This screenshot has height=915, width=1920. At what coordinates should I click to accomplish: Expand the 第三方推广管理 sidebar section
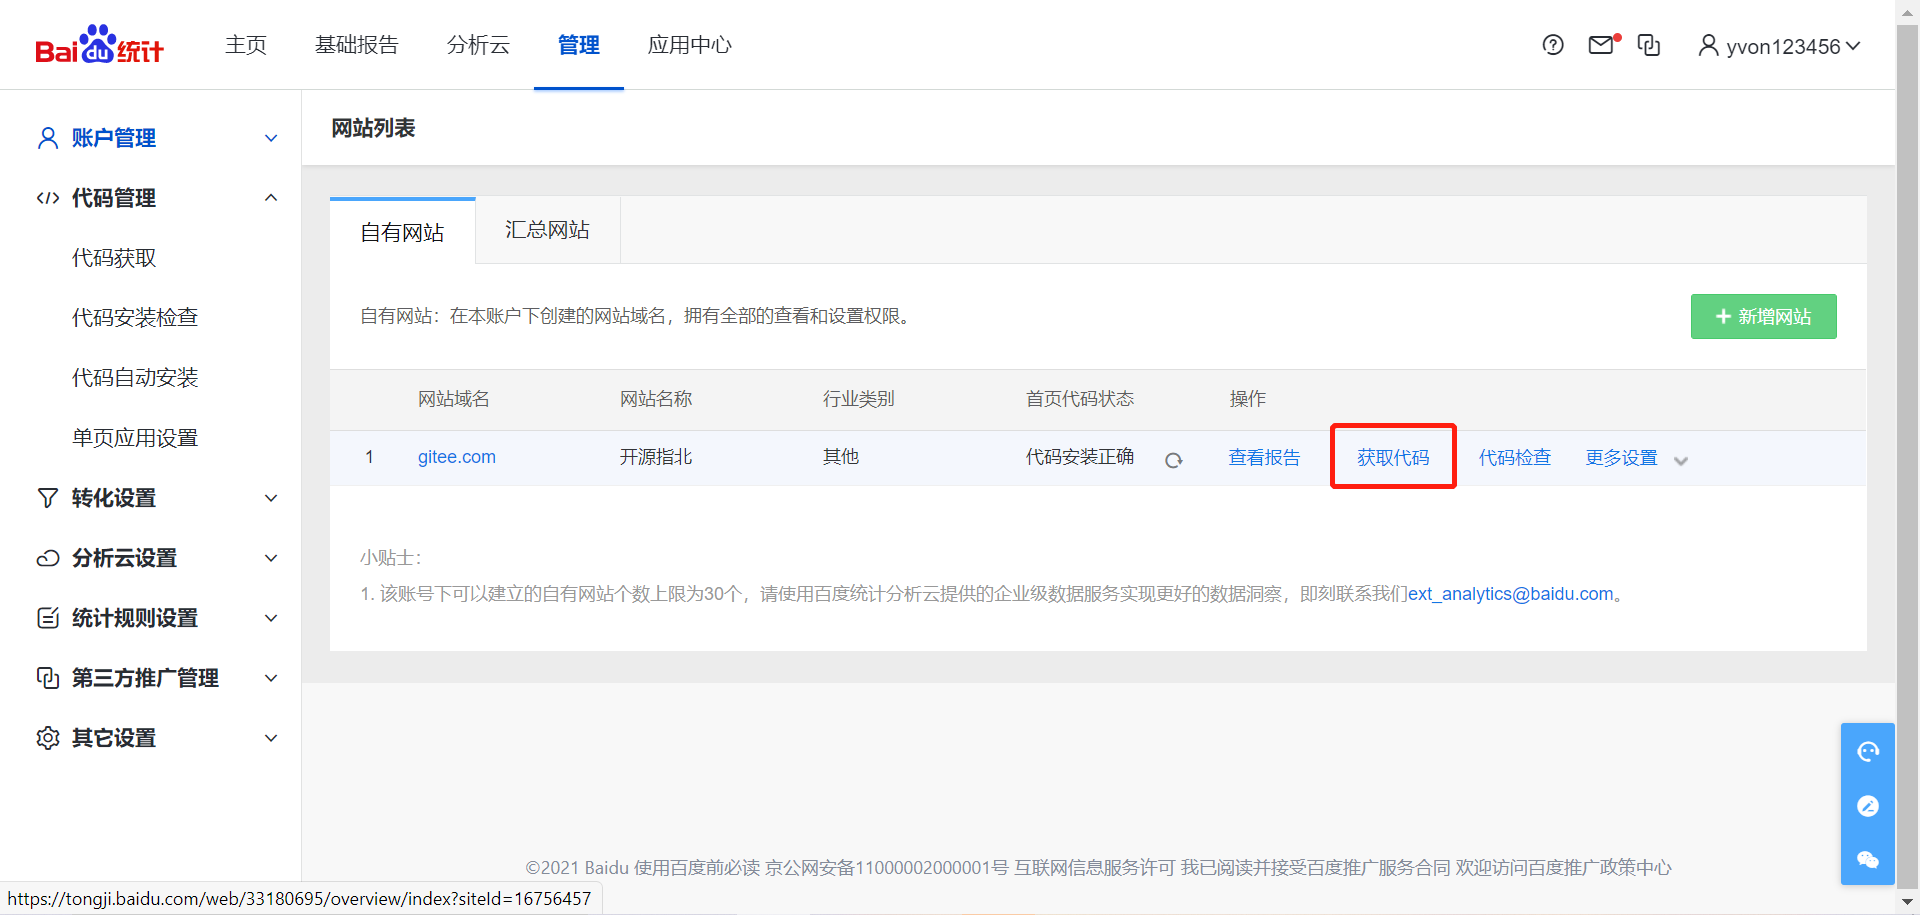pos(271,678)
